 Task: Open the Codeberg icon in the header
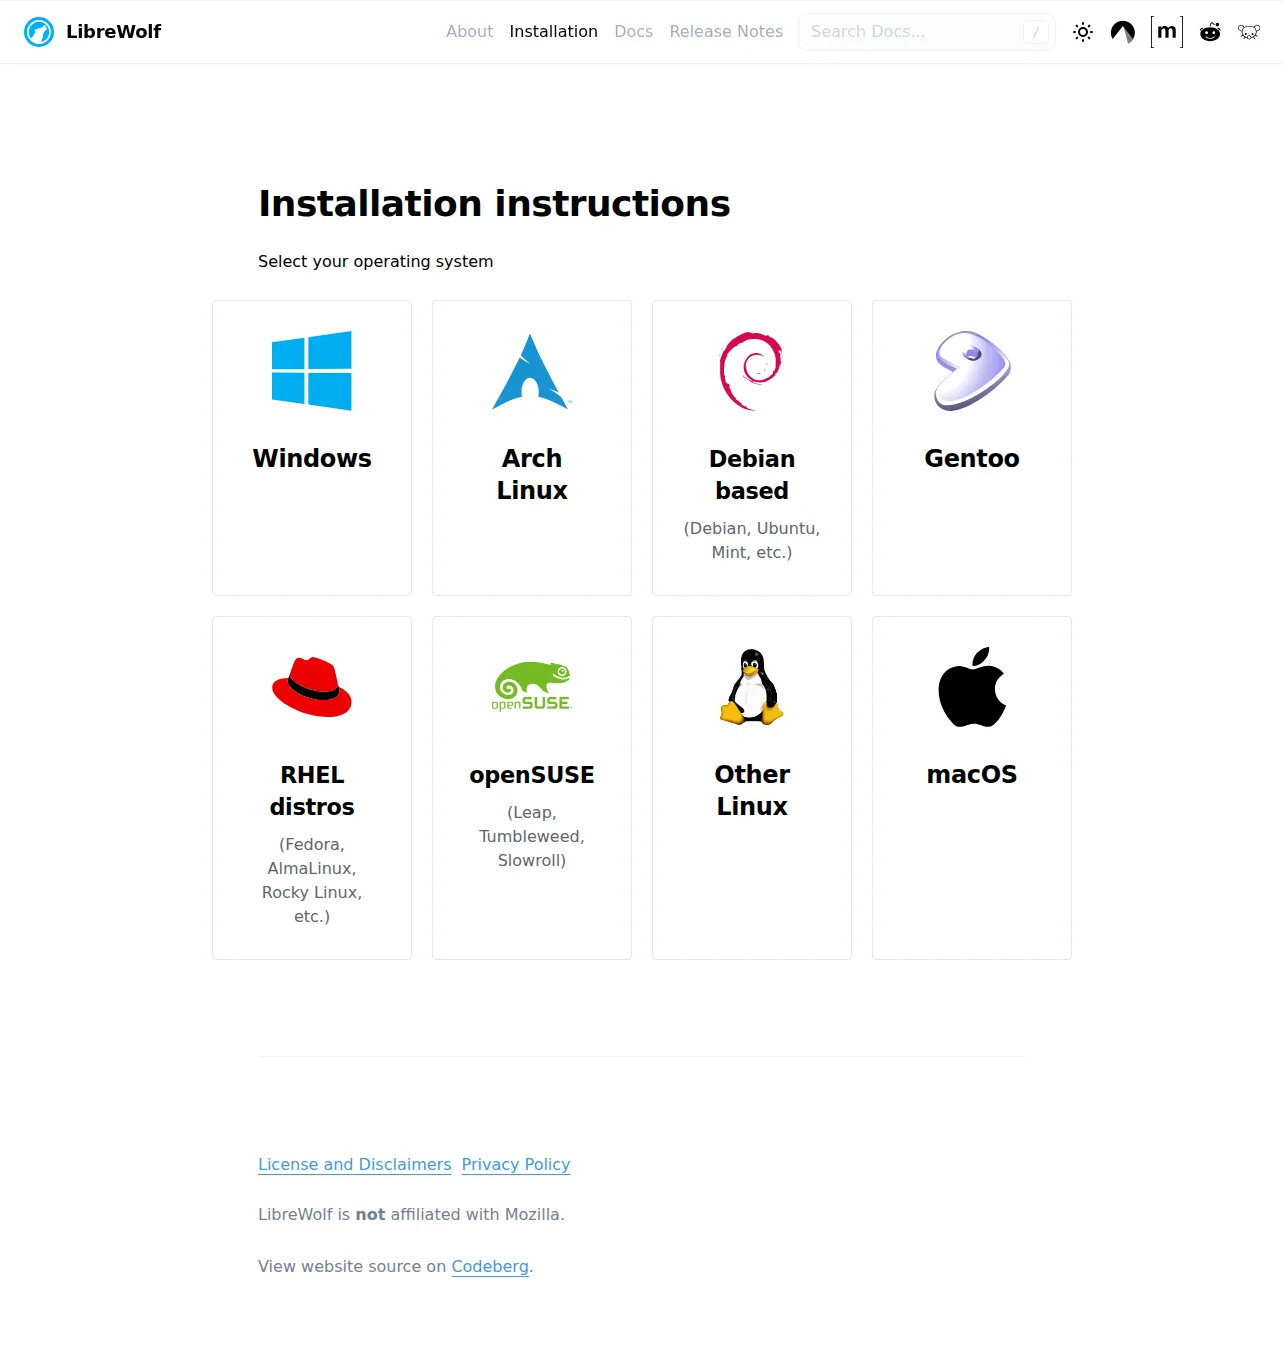tap(1123, 32)
